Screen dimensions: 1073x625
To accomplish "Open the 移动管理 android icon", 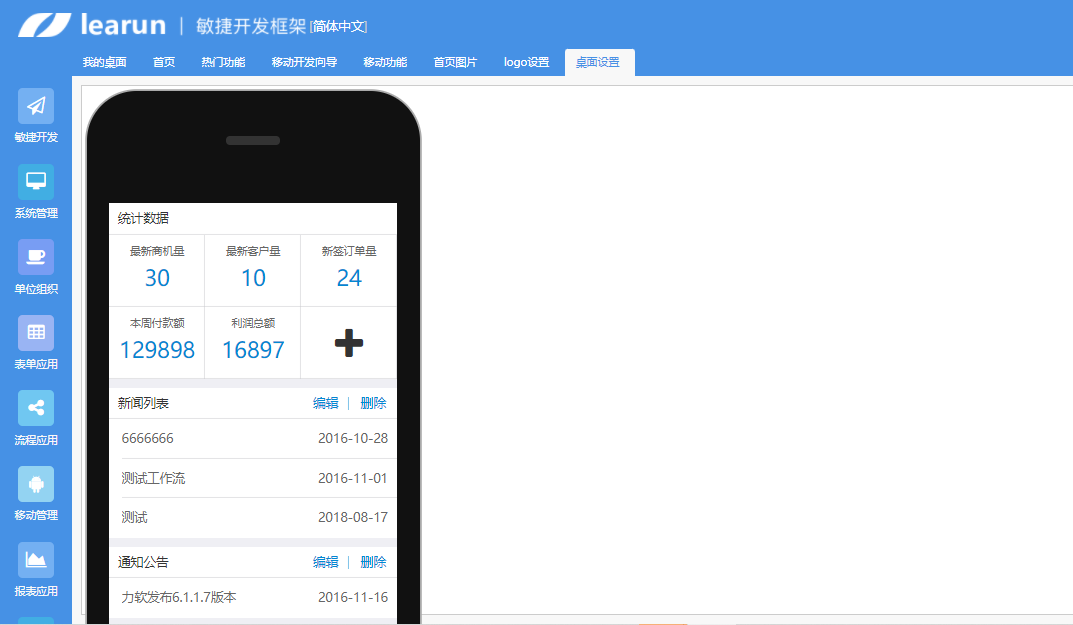I will click(36, 484).
